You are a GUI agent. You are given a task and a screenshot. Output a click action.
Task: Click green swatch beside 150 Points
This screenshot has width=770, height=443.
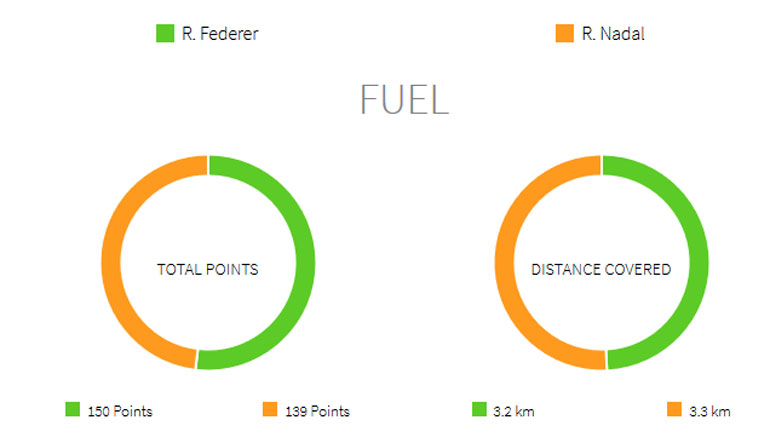pos(72,410)
